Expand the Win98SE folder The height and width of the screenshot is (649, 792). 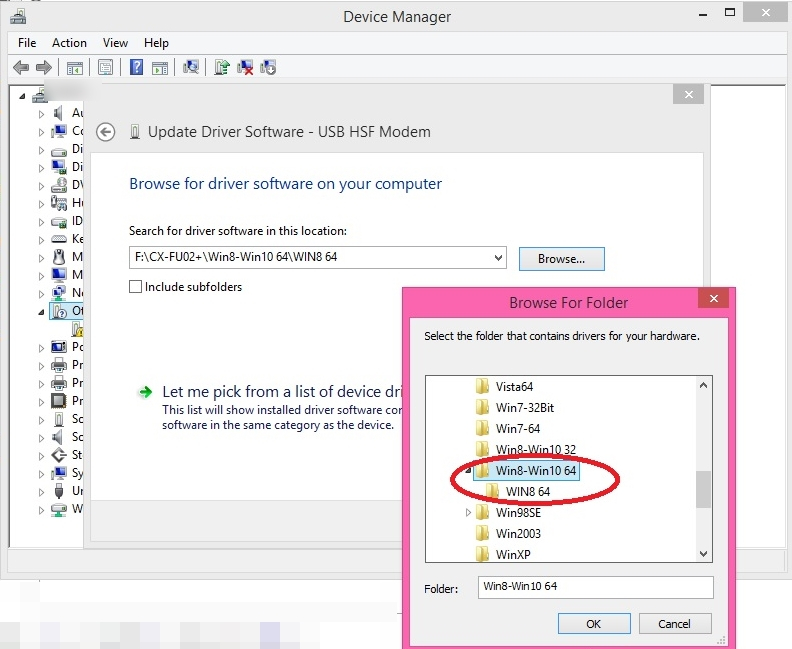(468, 513)
